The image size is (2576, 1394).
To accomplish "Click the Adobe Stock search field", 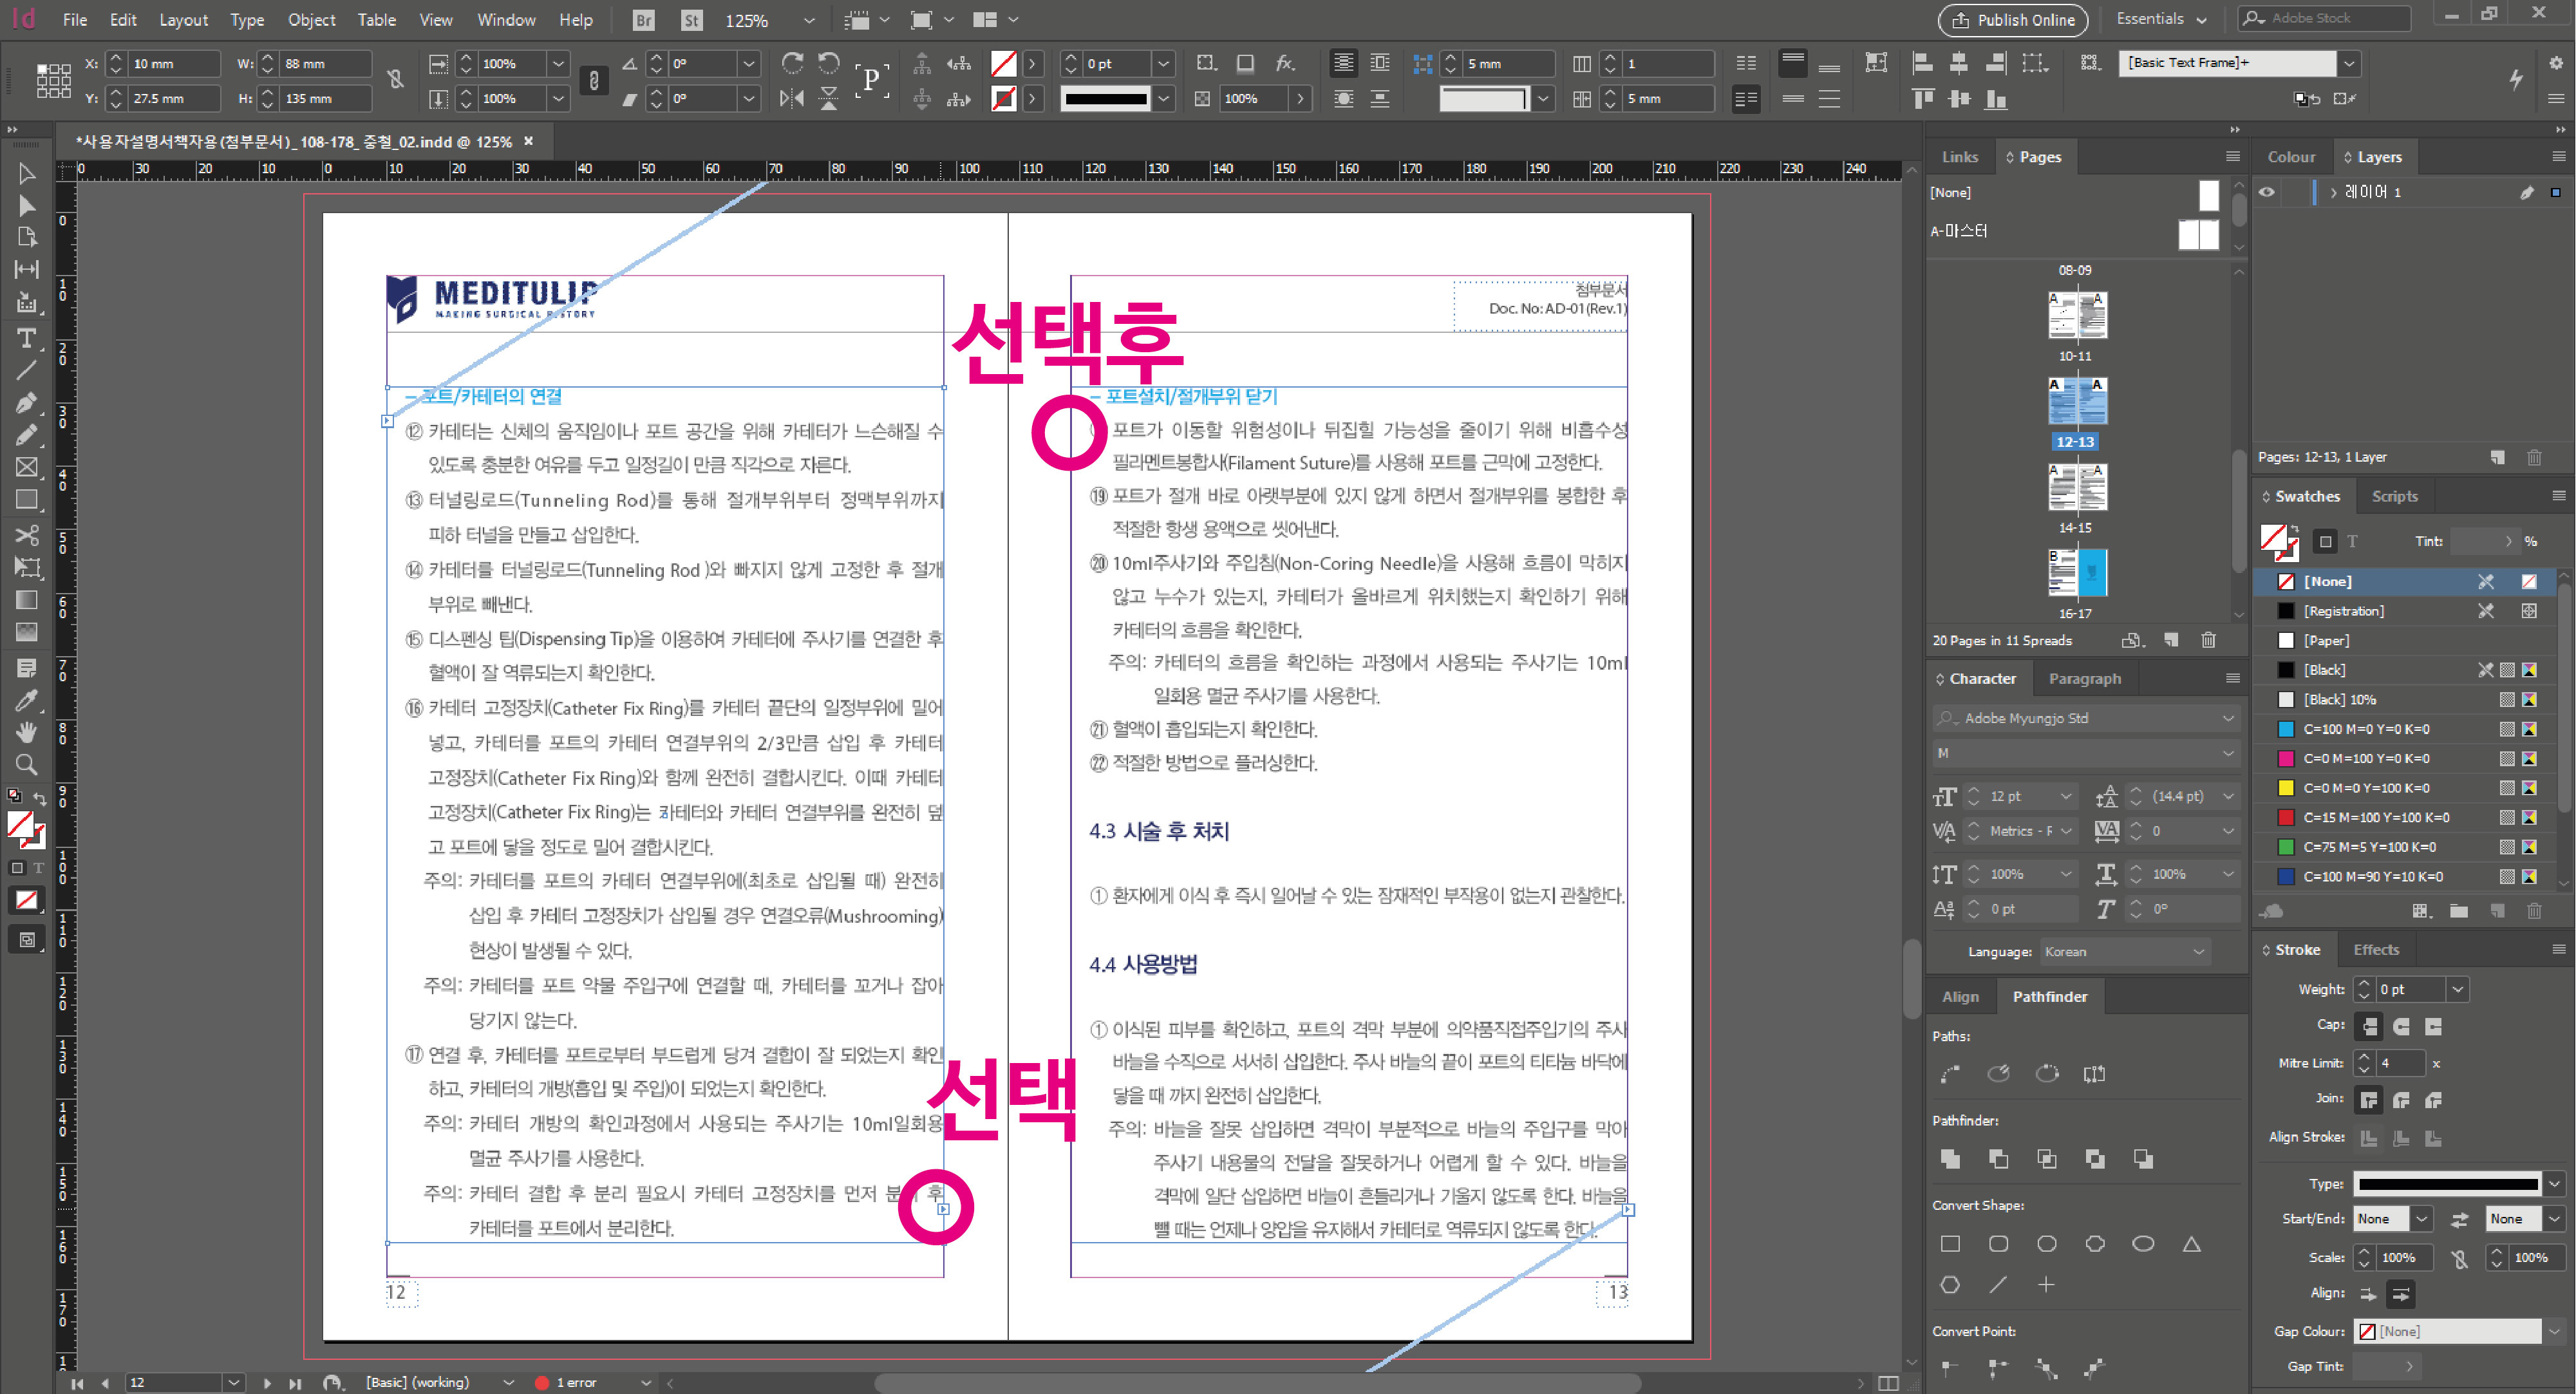I will pos(2323,18).
